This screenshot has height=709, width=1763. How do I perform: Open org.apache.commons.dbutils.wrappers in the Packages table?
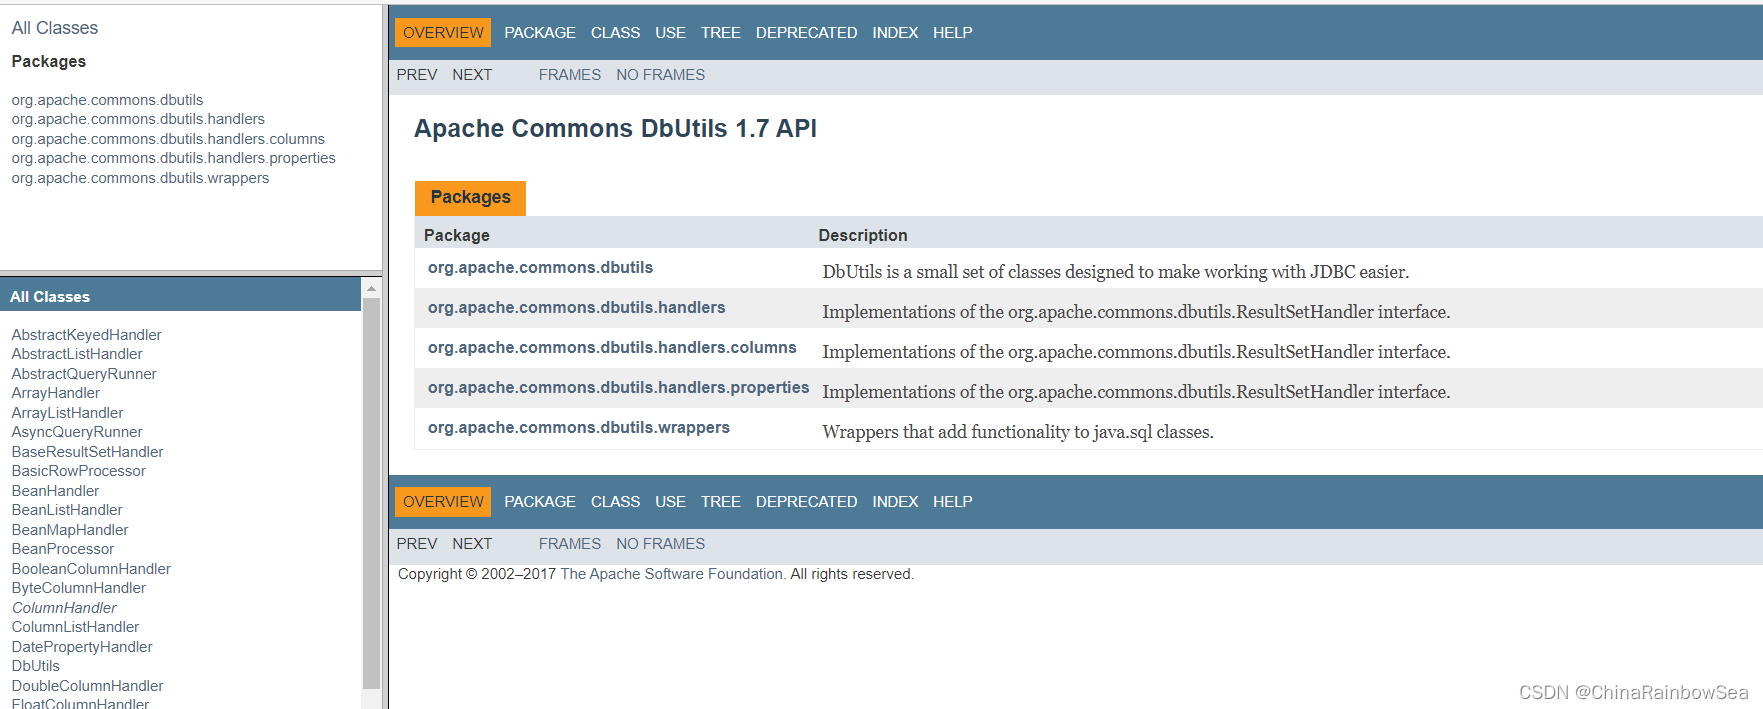[579, 428]
